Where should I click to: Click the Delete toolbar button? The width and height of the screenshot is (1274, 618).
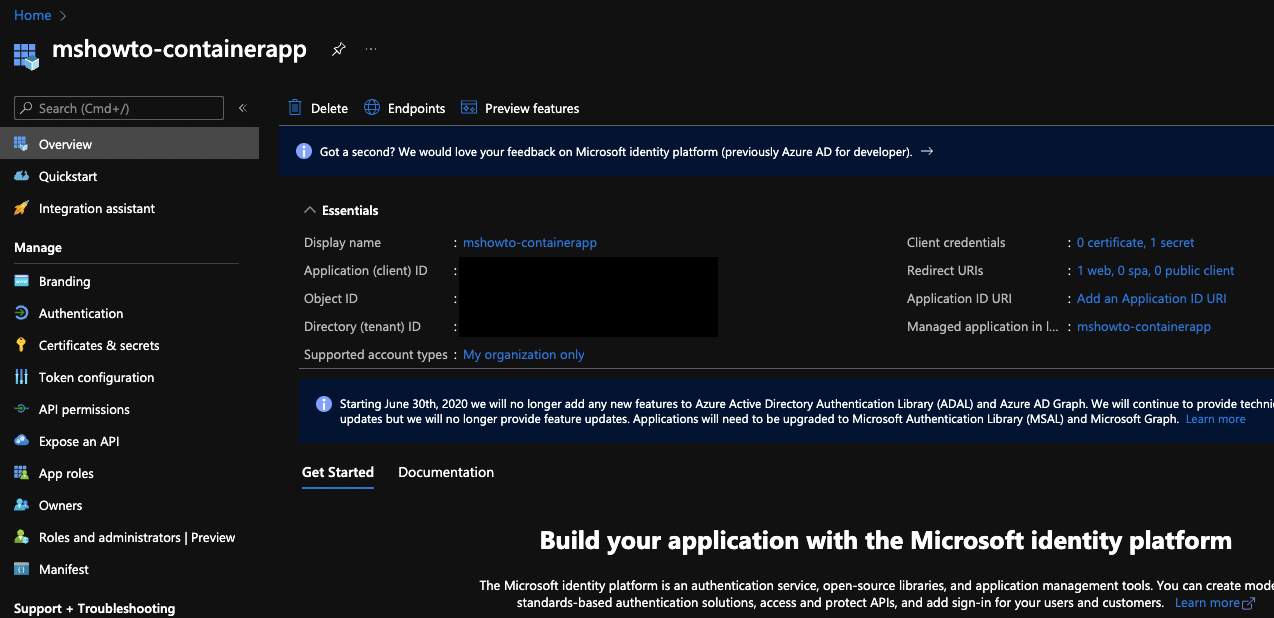pyautogui.click(x=318, y=108)
